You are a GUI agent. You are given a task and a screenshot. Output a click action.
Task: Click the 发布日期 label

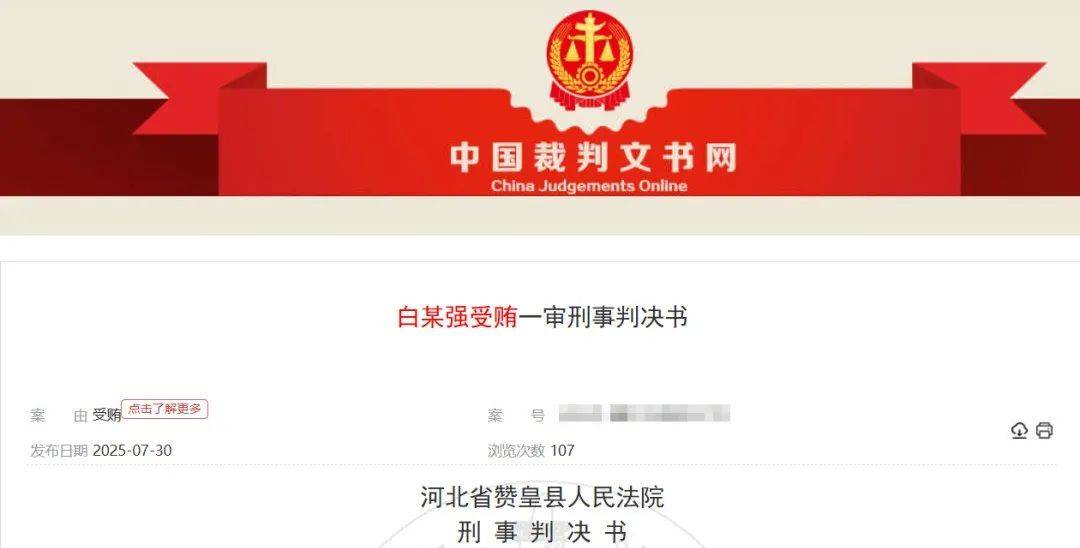click(59, 451)
